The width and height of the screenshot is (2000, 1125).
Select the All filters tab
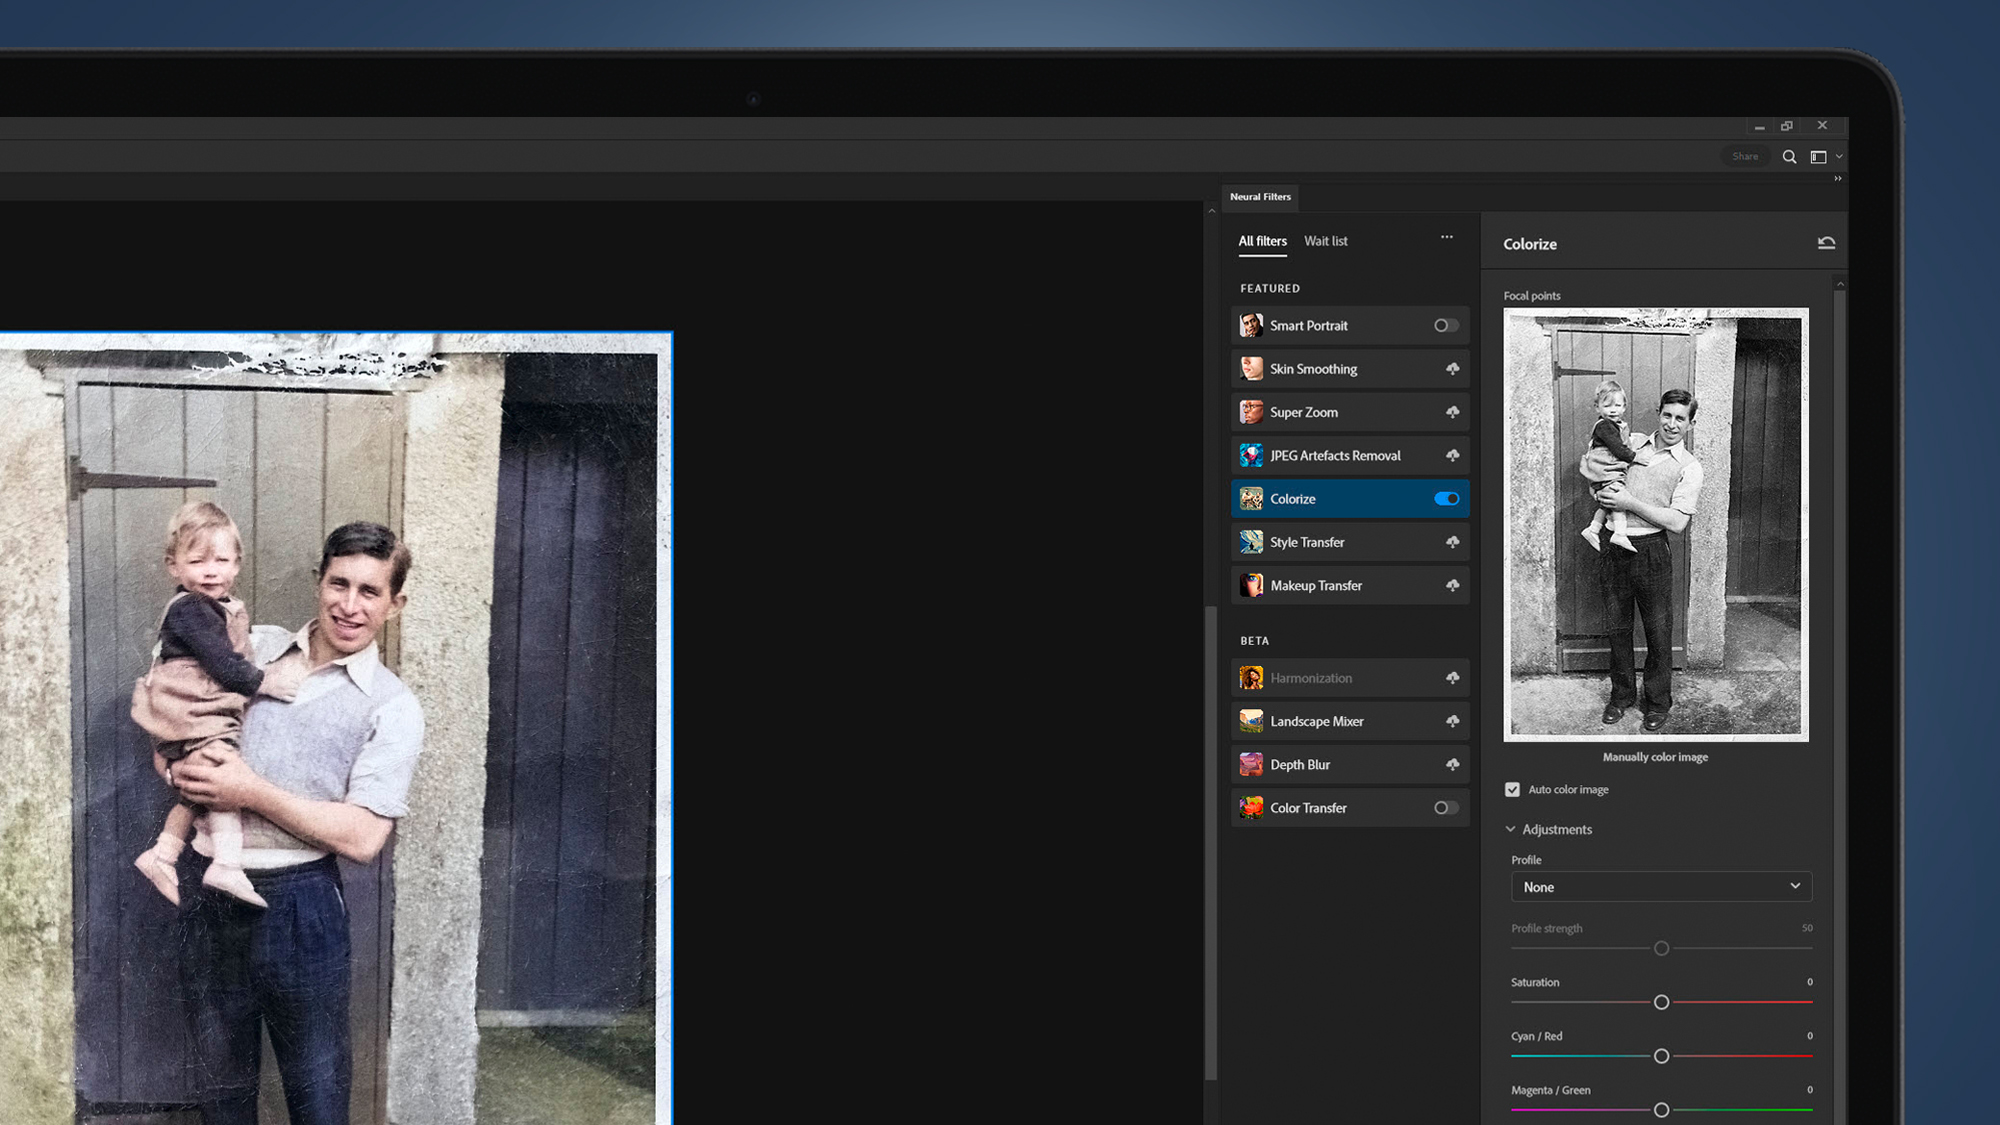[x=1262, y=240]
